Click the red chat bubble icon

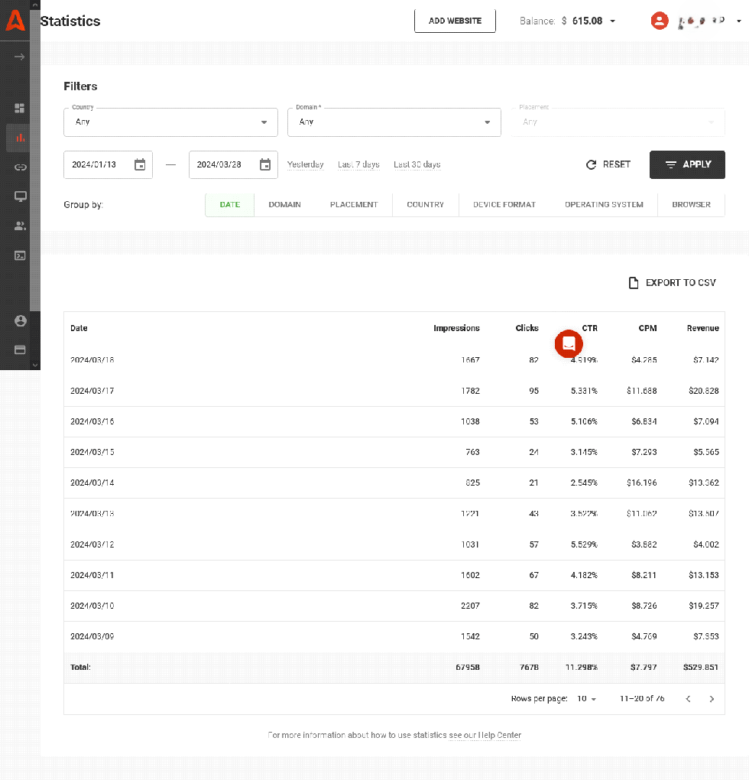tap(568, 343)
